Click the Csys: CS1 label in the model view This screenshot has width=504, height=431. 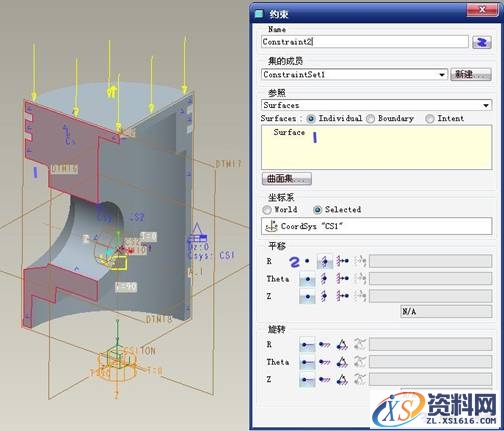coord(211,256)
